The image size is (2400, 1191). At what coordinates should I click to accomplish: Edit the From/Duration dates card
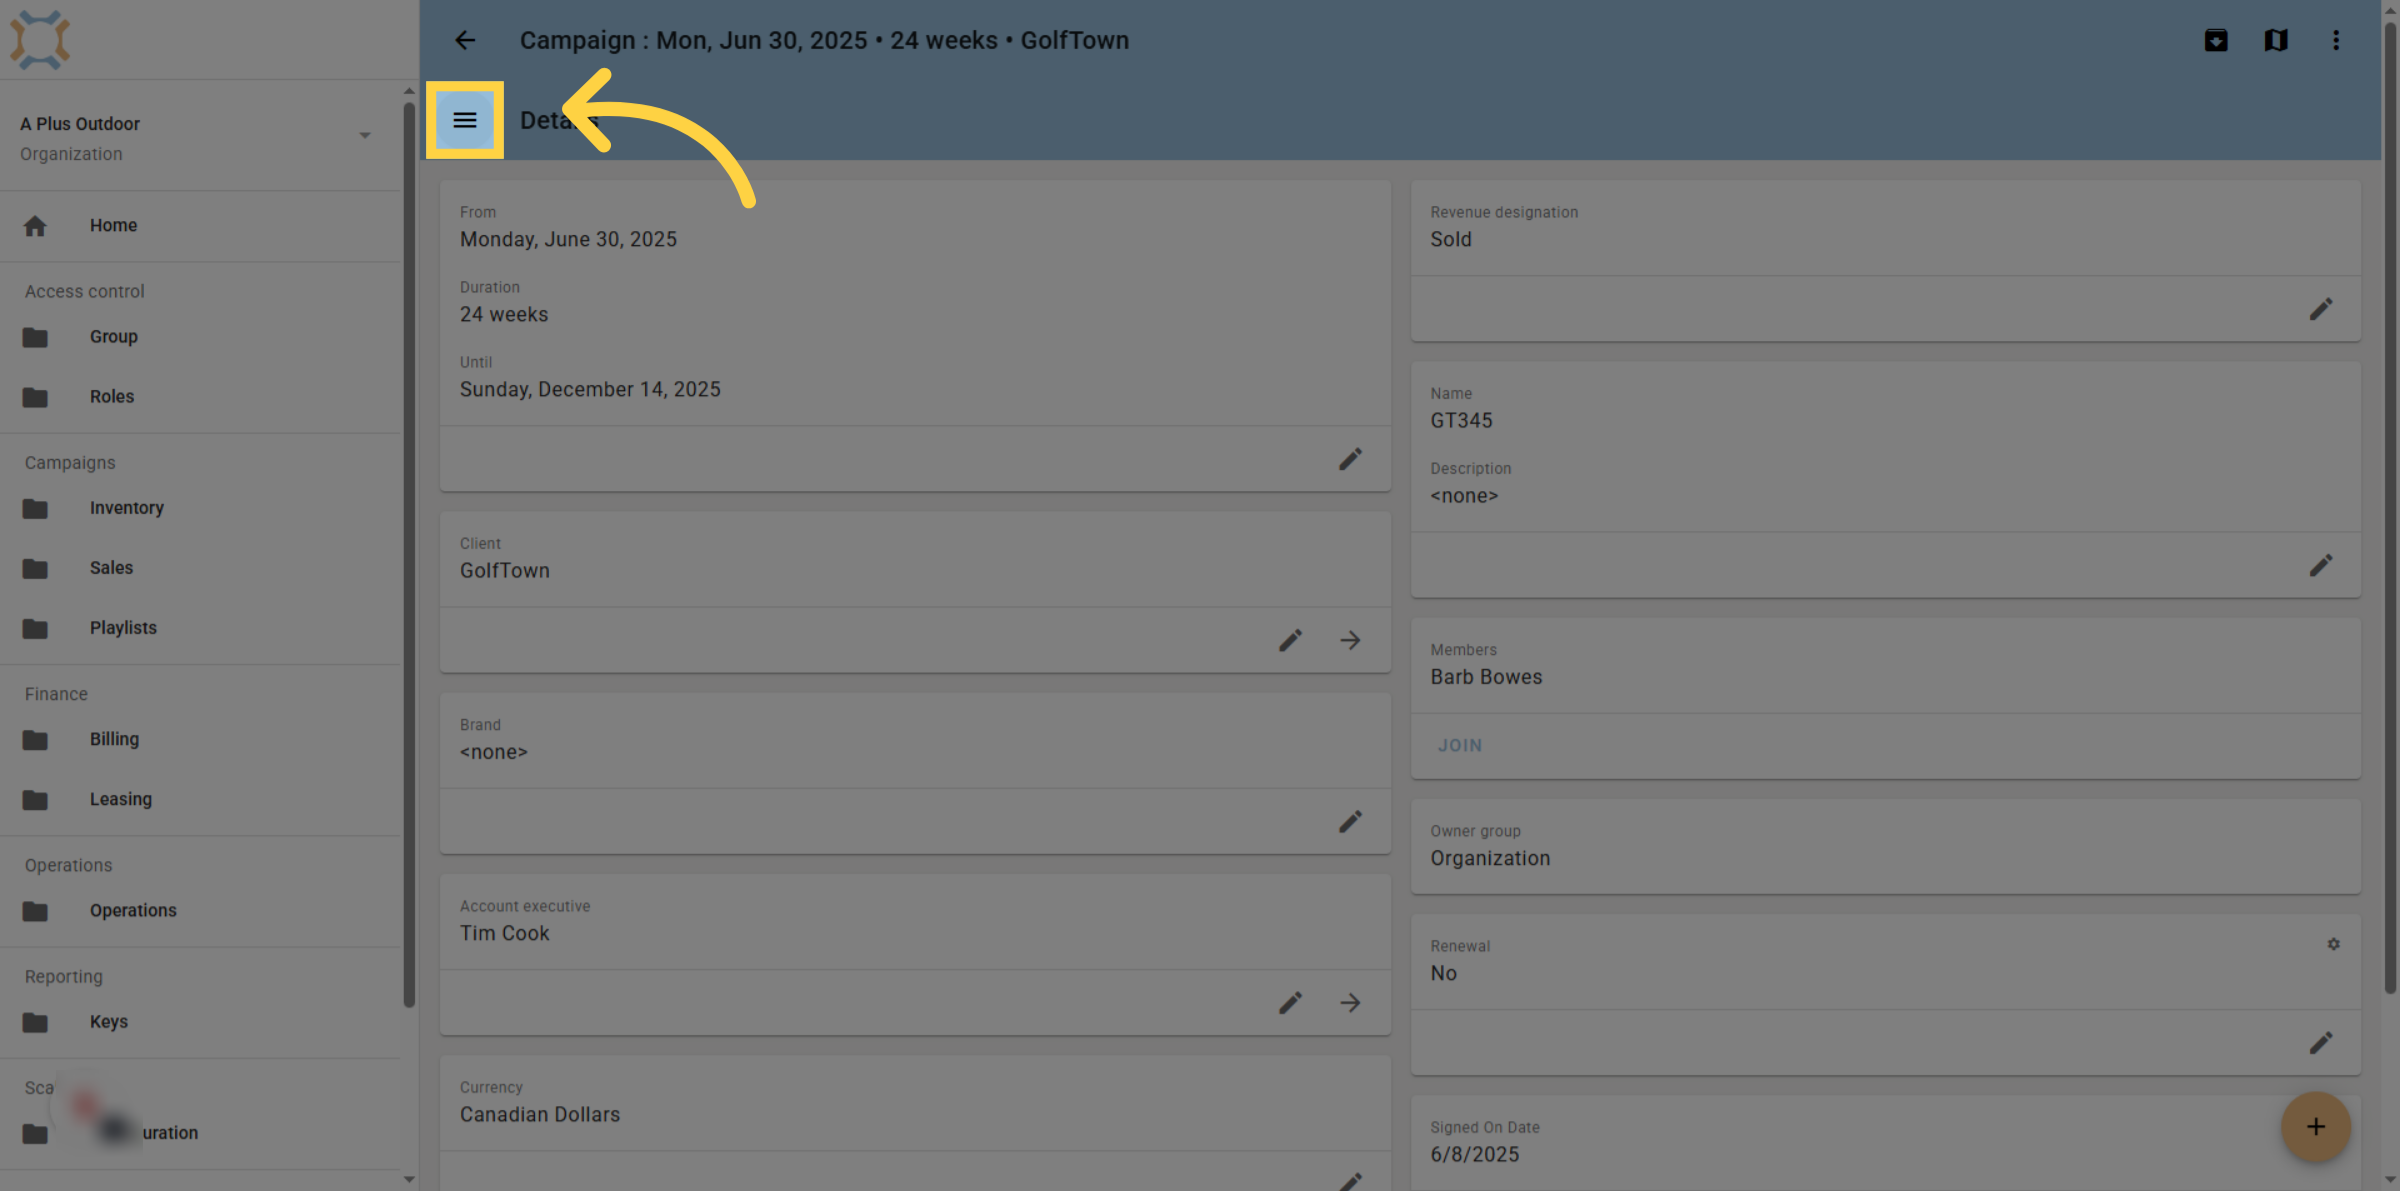click(1350, 459)
